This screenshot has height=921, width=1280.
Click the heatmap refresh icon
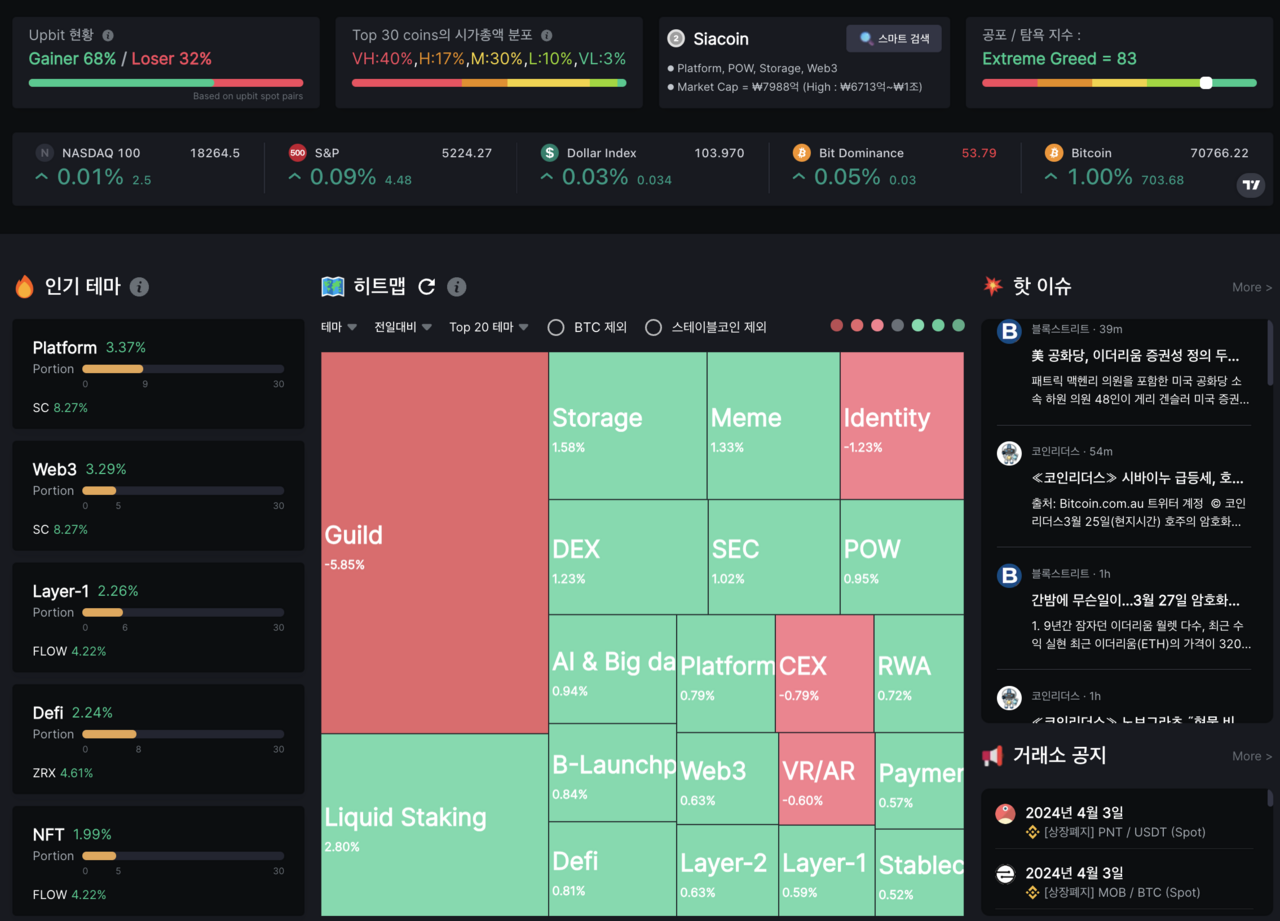coord(426,287)
